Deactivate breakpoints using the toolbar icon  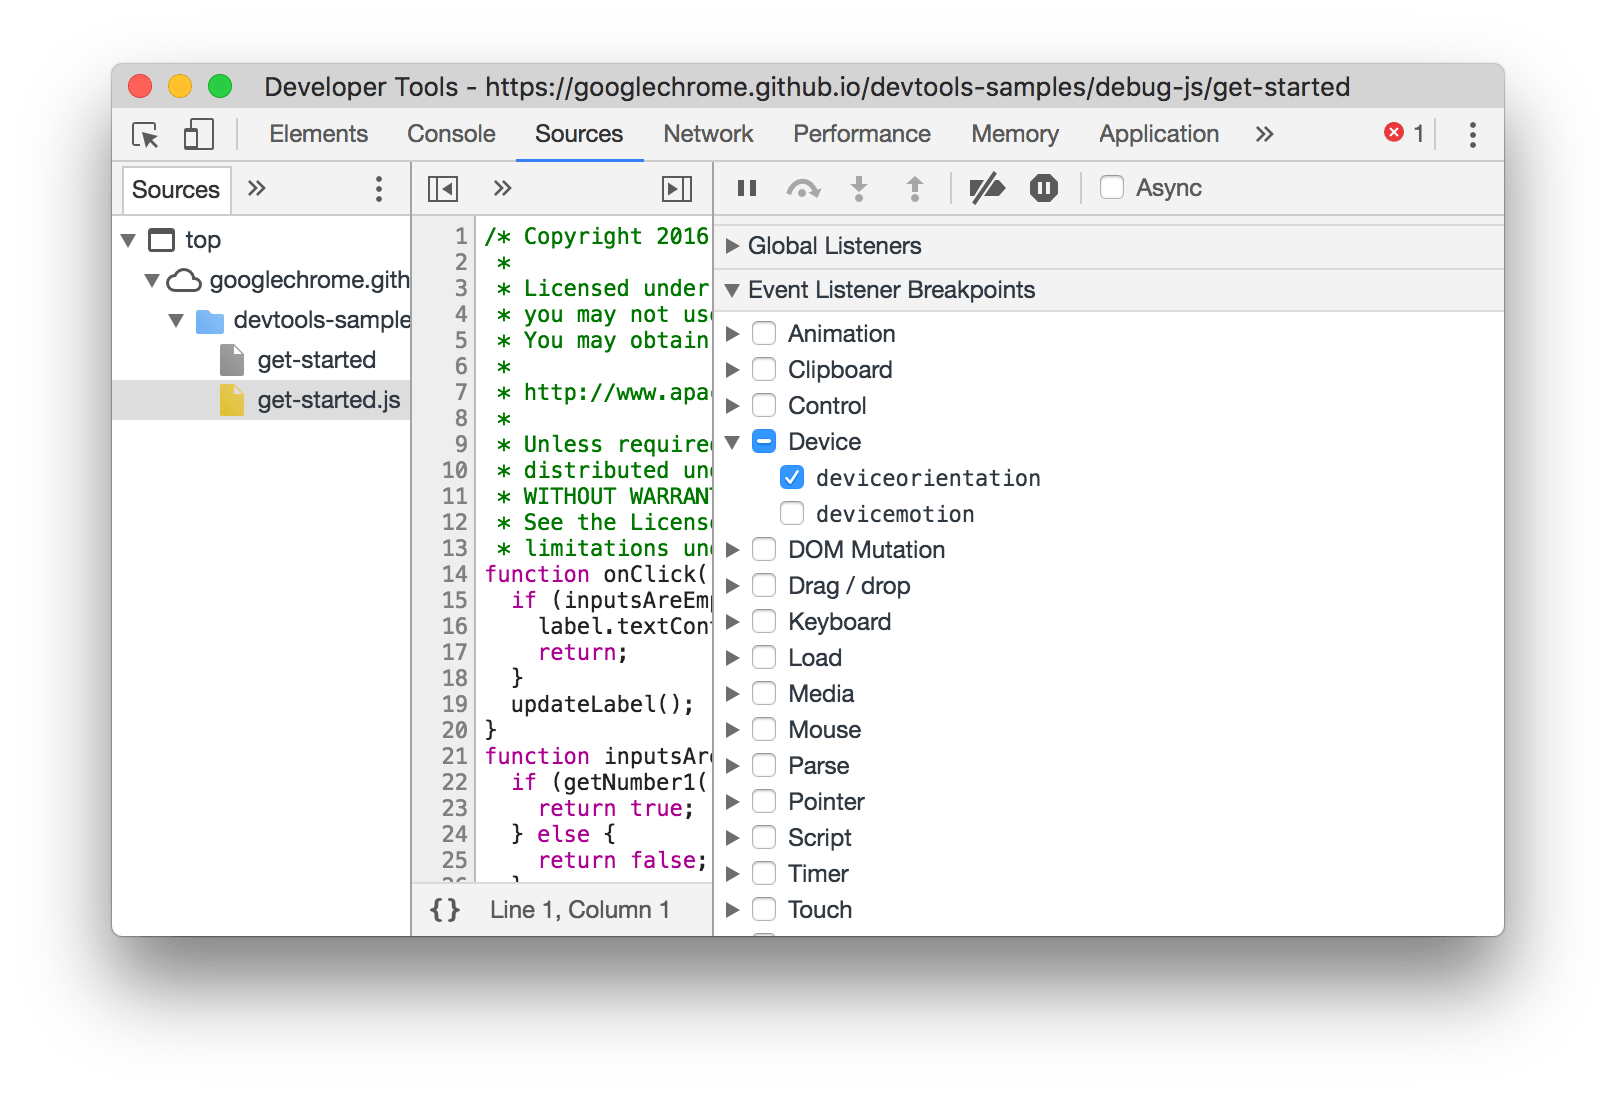point(988,187)
